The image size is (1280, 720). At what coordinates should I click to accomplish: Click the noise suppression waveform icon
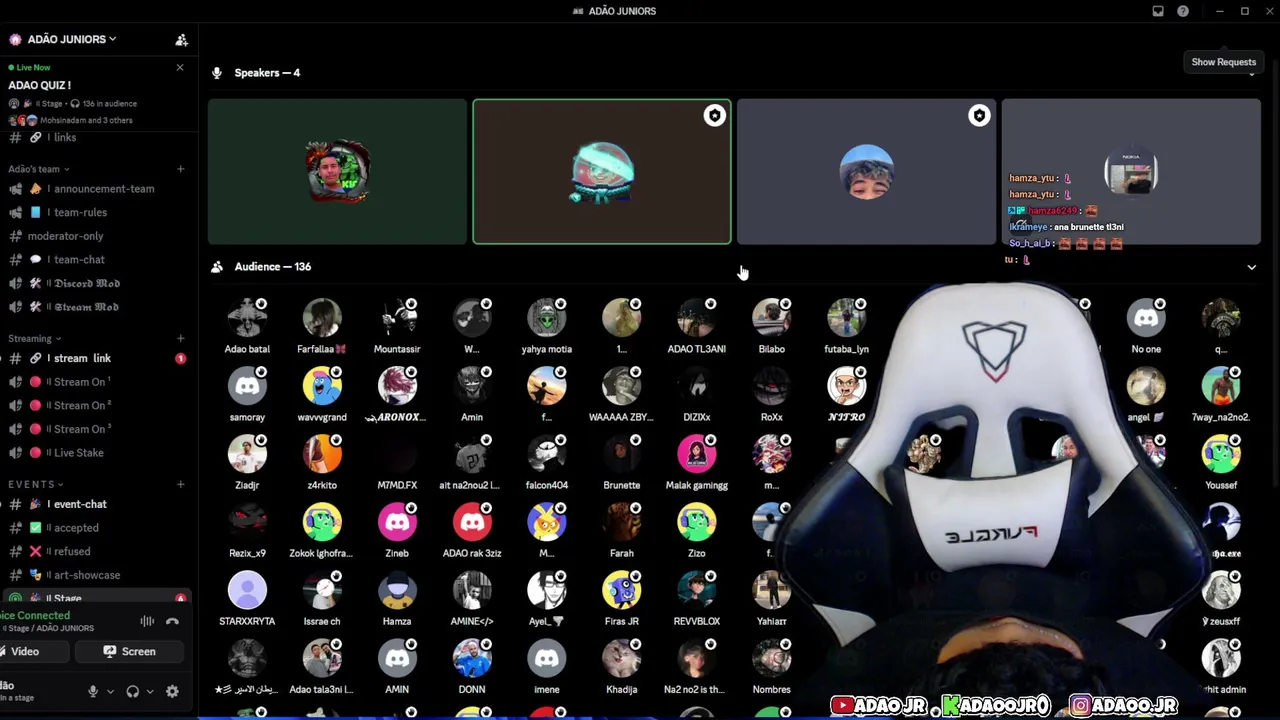[x=147, y=621]
